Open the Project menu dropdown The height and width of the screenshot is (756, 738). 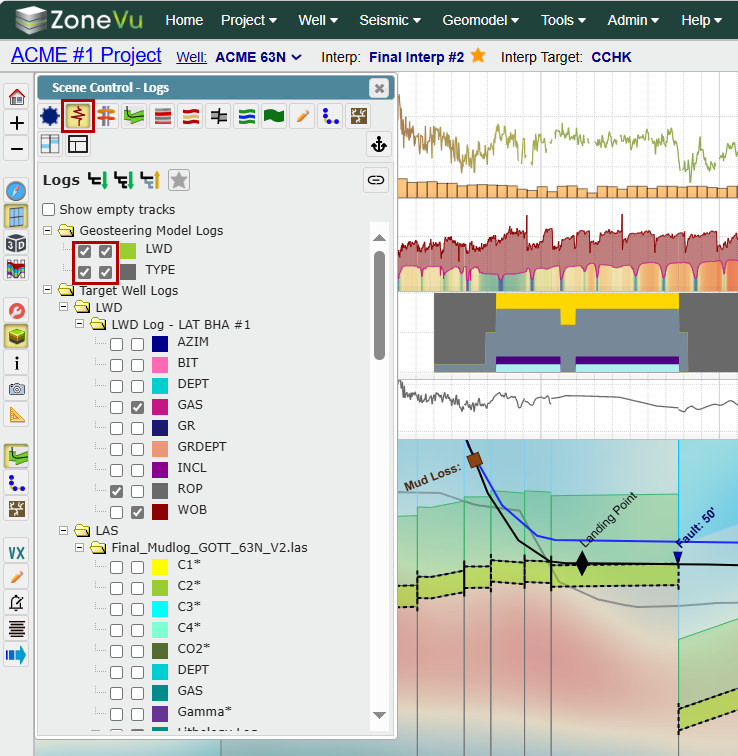[x=248, y=20]
